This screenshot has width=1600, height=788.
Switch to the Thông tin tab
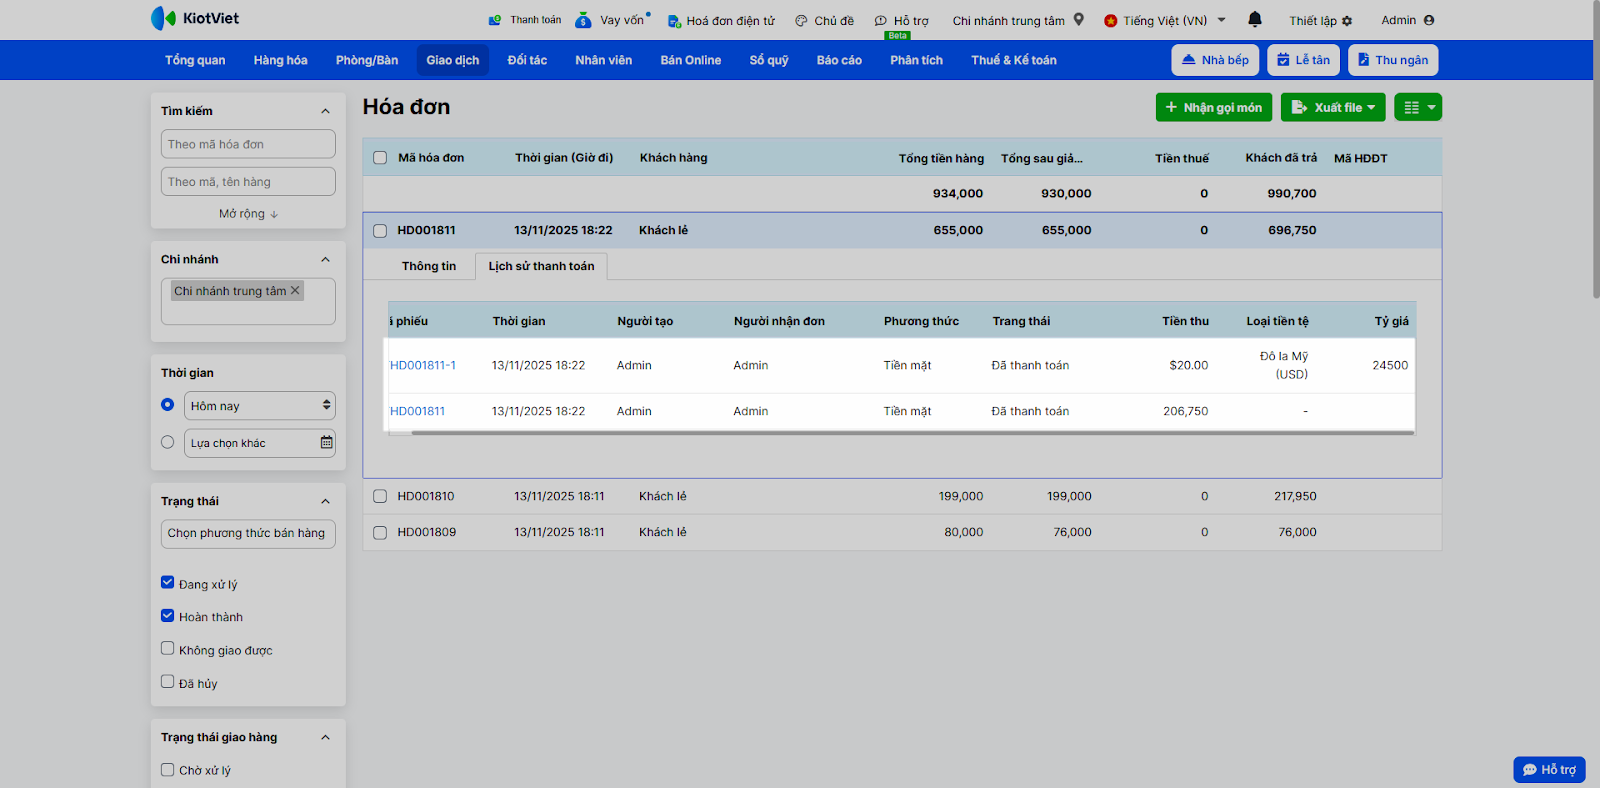pos(428,266)
